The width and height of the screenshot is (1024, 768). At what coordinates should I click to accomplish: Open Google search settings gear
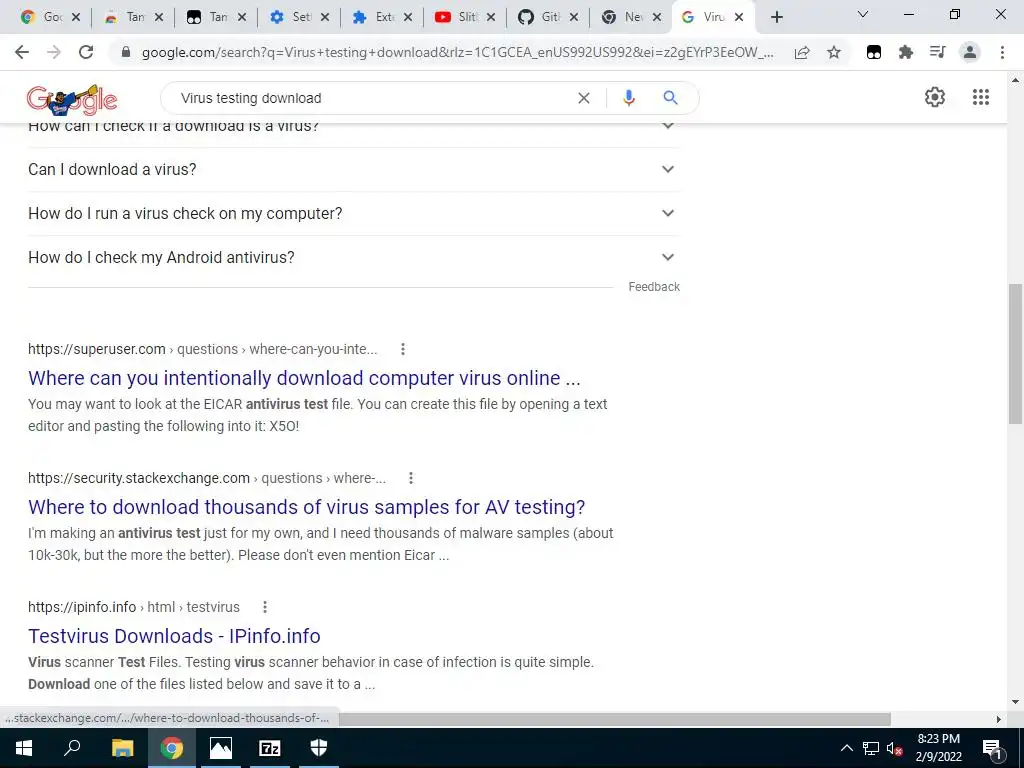(x=935, y=97)
